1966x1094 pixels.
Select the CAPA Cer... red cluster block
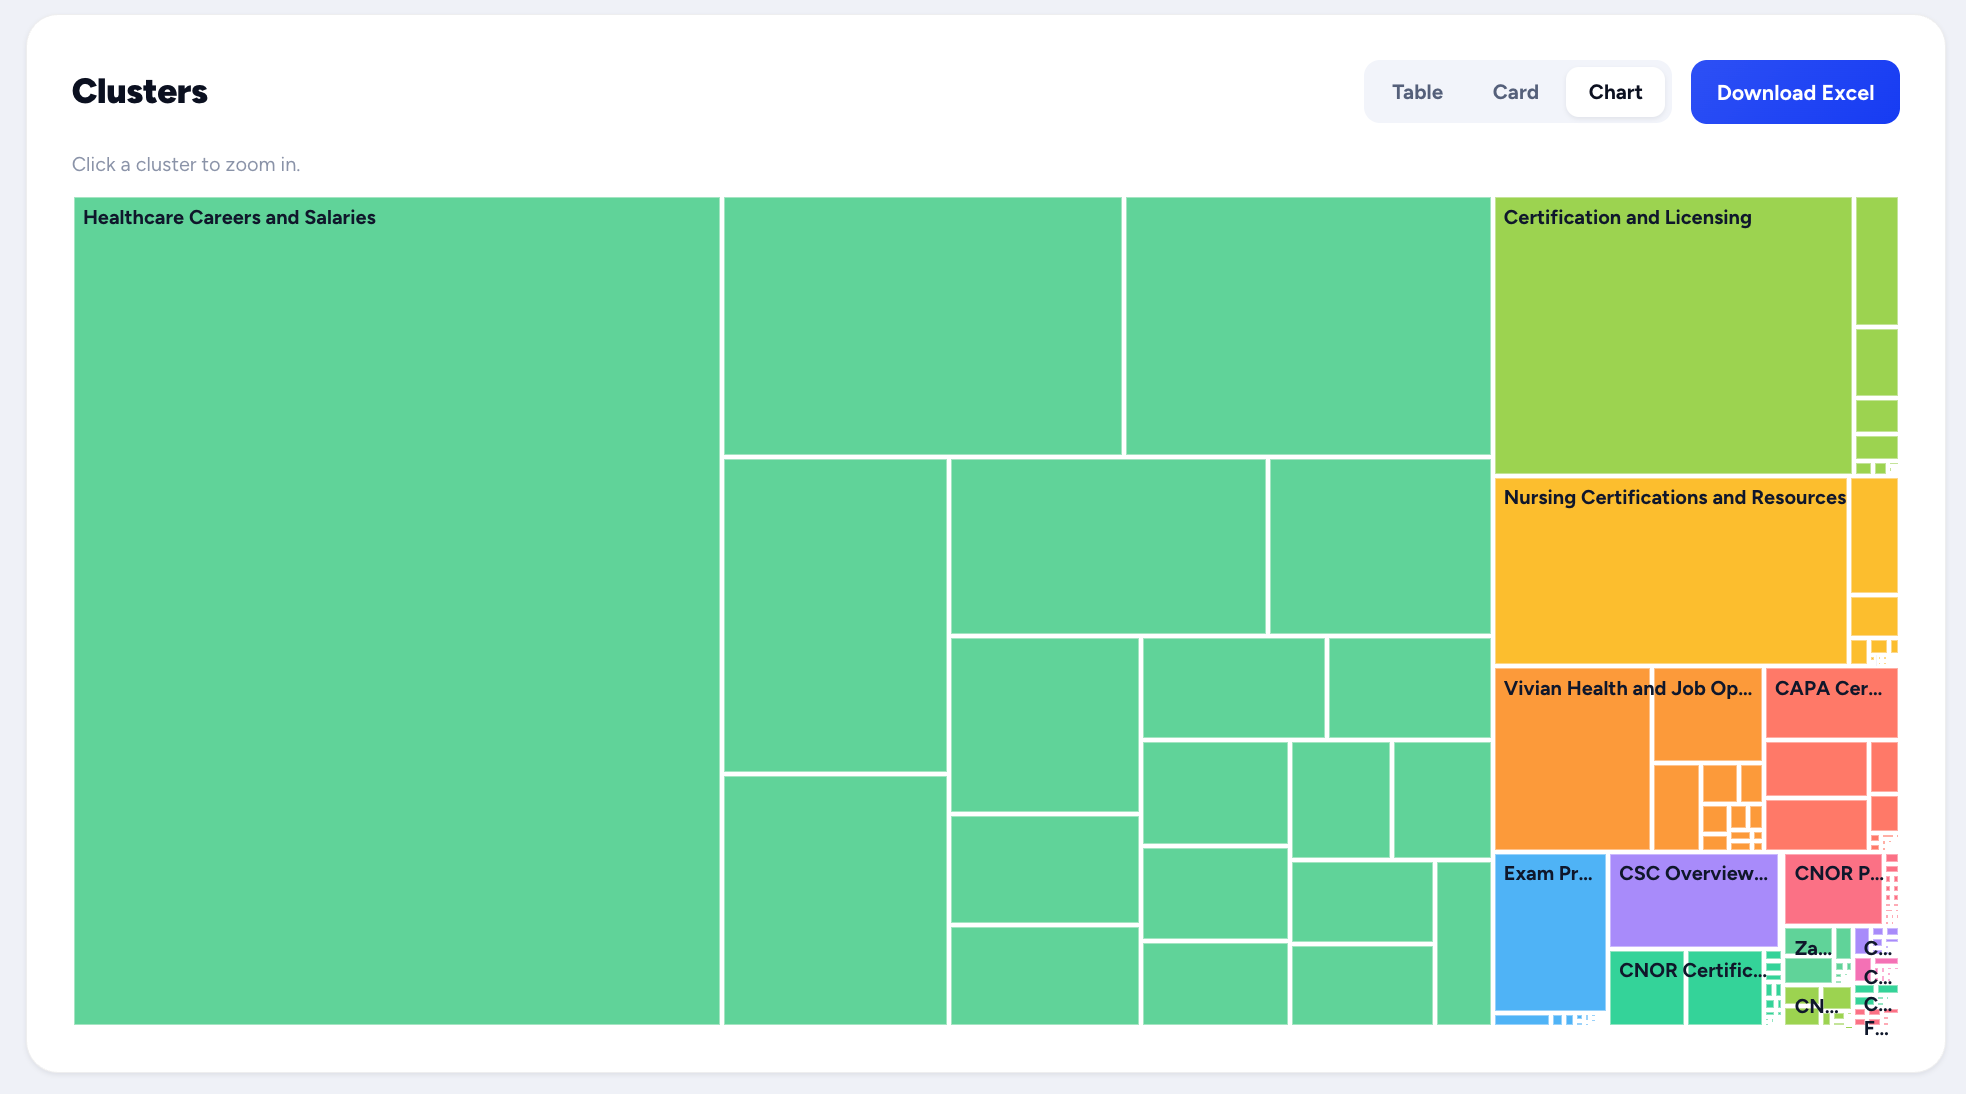click(x=1831, y=703)
